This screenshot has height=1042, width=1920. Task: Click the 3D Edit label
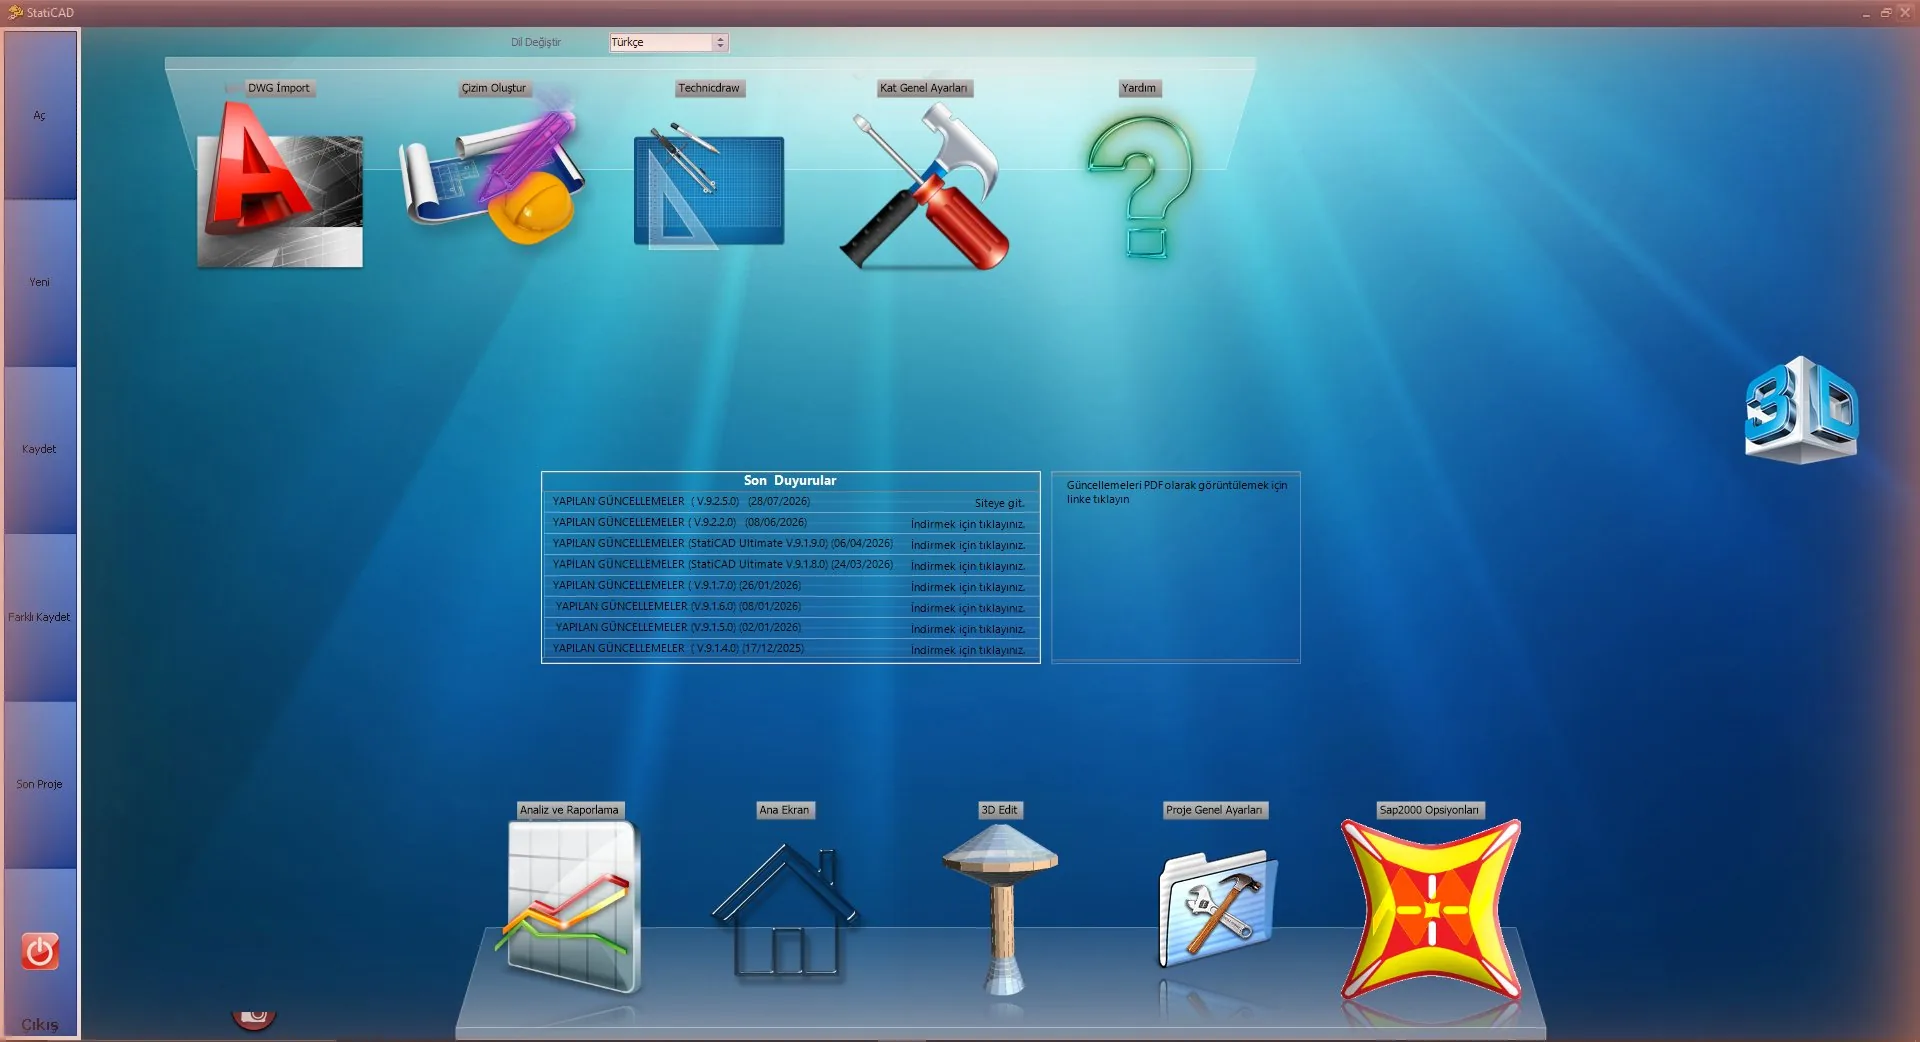click(x=1000, y=810)
